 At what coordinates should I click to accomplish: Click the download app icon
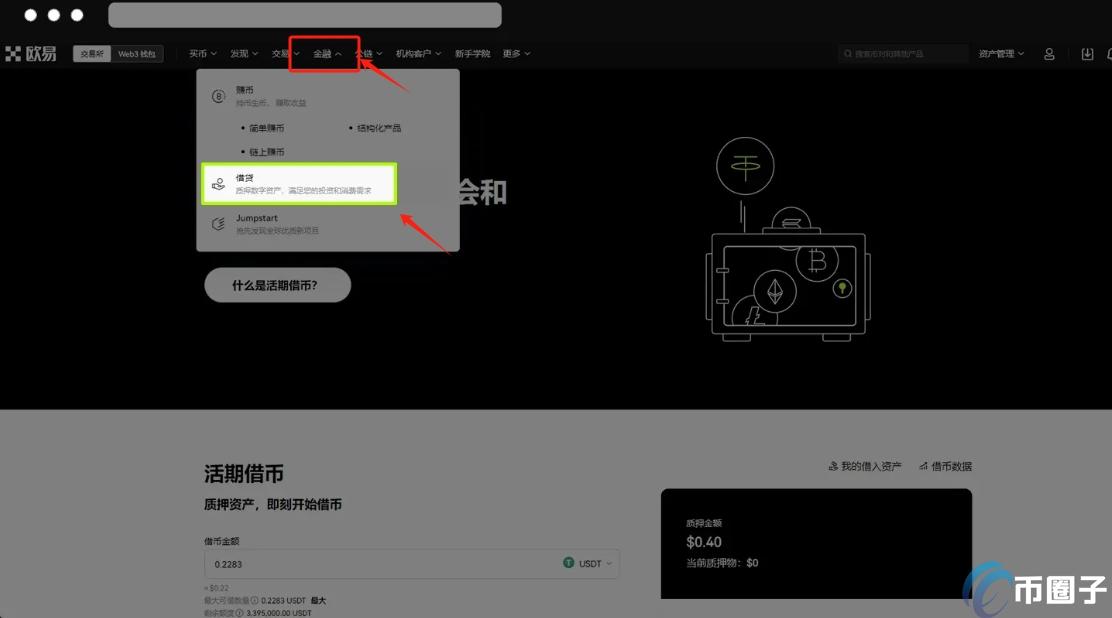tap(1087, 54)
